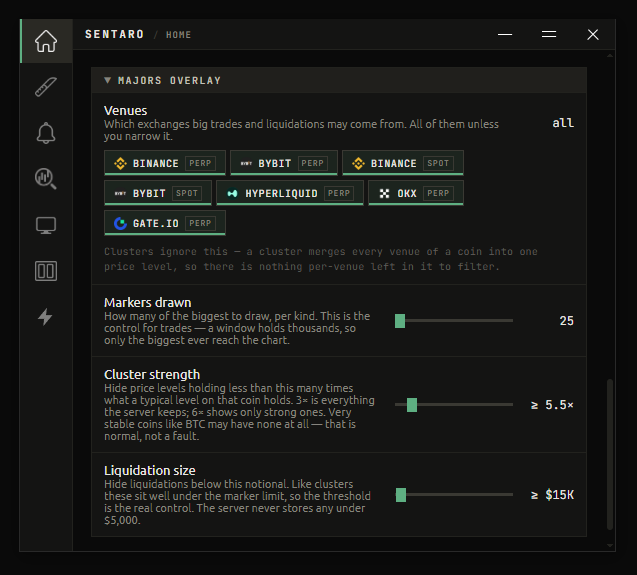Image resolution: width=637 pixels, height=575 pixels.
Task: Click the Markers drawn slider
Action: (x=454, y=321)
